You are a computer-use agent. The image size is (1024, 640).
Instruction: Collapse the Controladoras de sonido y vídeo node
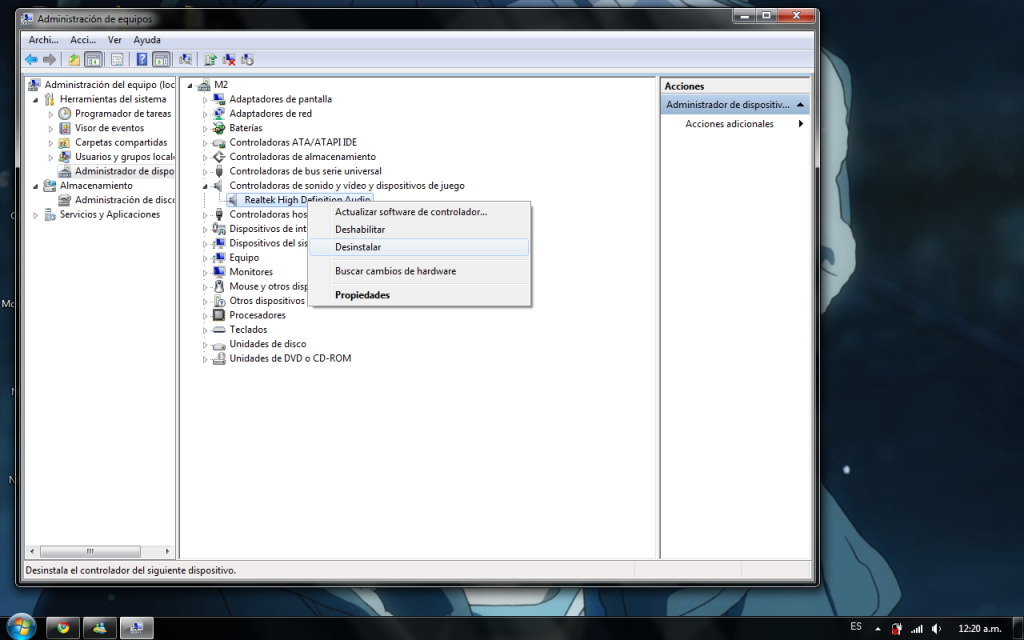tap(204, 186)
